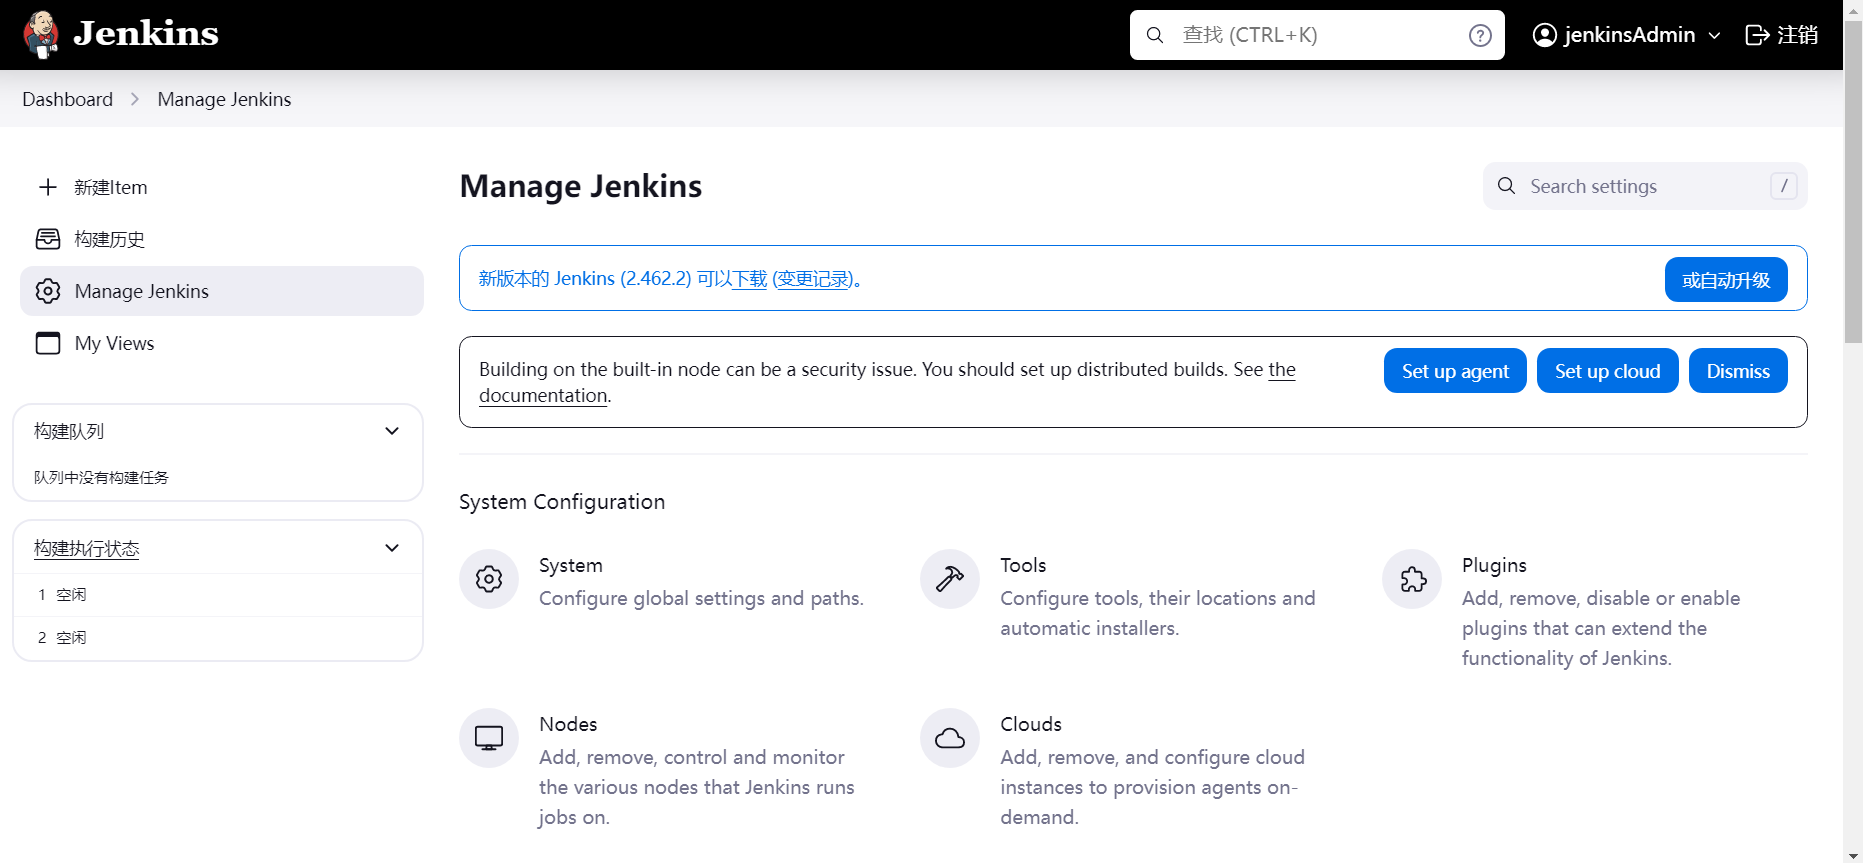
Task: Click executor 1 空闲 row
Action: pyautogui.click(x=218, y=594)
